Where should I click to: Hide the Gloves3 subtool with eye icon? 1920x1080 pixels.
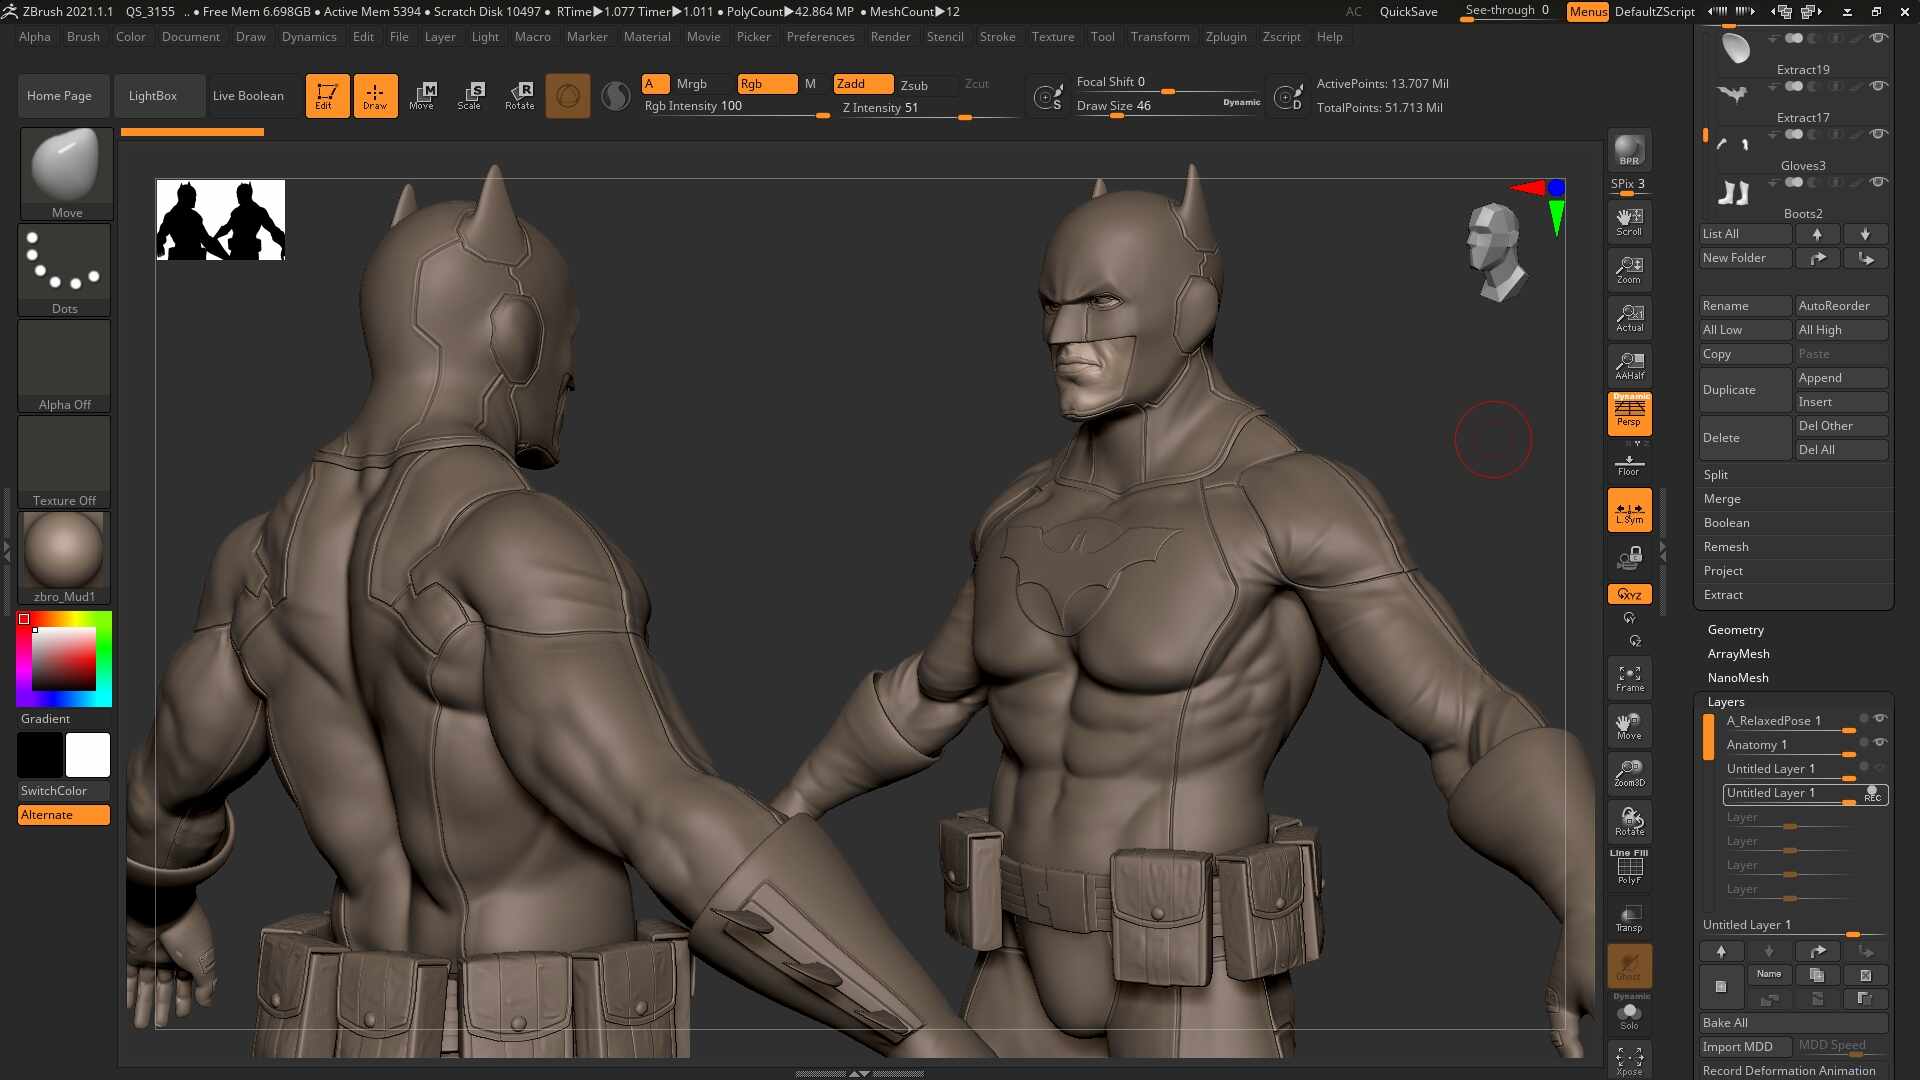[1879, 134]
